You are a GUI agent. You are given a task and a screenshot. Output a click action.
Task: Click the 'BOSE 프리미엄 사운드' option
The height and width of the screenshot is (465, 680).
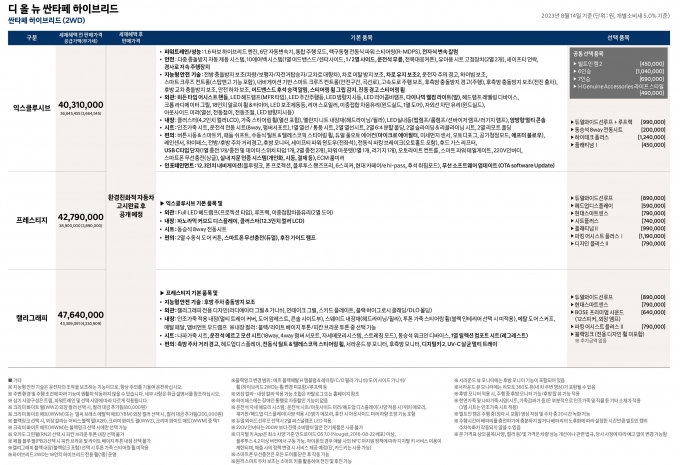pos(597,312)
